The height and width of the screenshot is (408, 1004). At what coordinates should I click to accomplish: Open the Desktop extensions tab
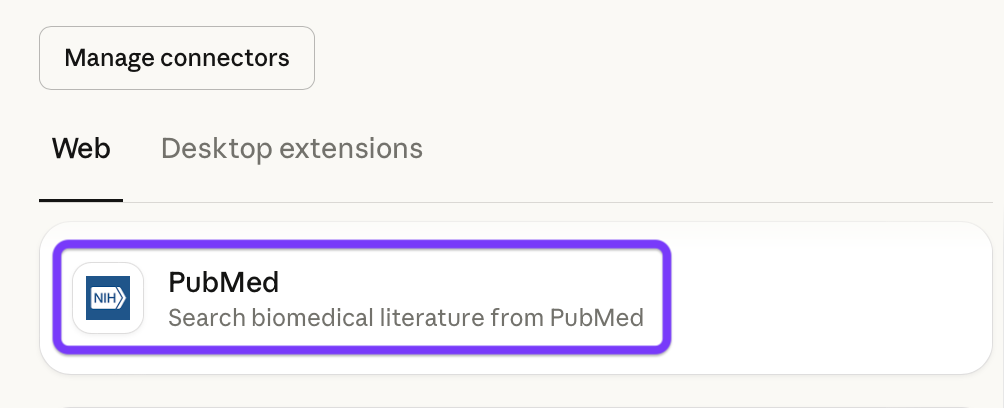[292, 149]
